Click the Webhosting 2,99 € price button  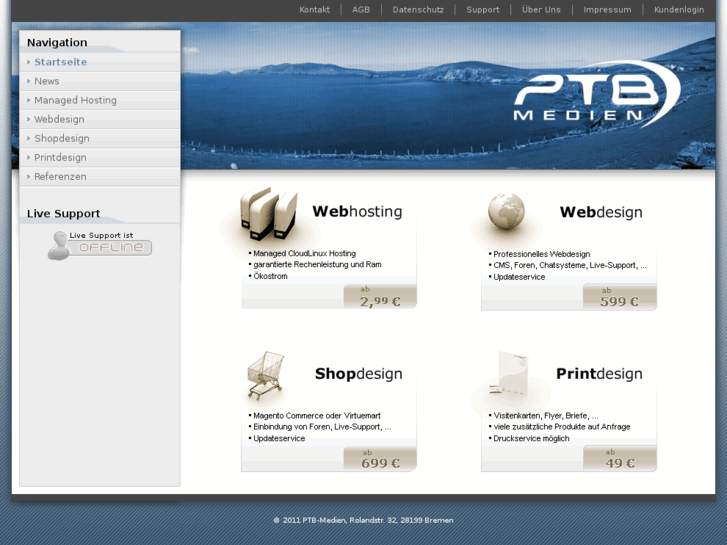click(x=379, y=297)
